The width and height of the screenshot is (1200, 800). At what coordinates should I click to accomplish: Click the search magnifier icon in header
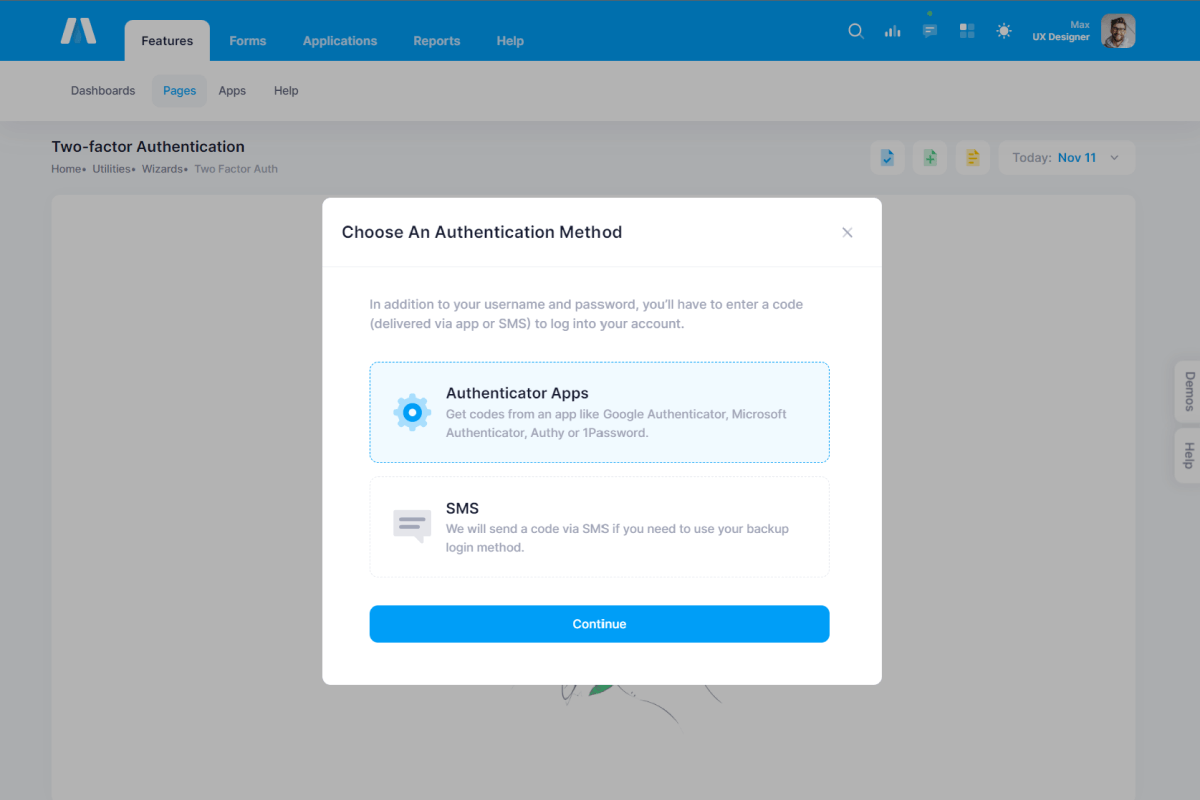[855, 31]
